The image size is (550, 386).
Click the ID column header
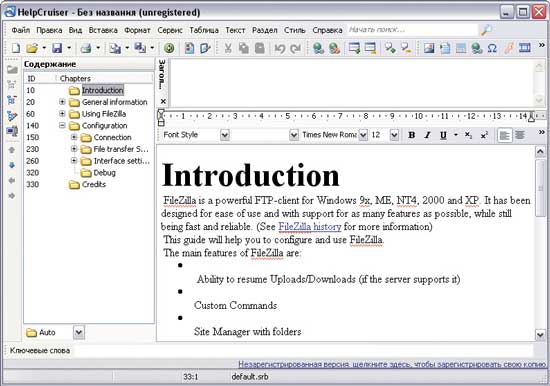[40, 78]
